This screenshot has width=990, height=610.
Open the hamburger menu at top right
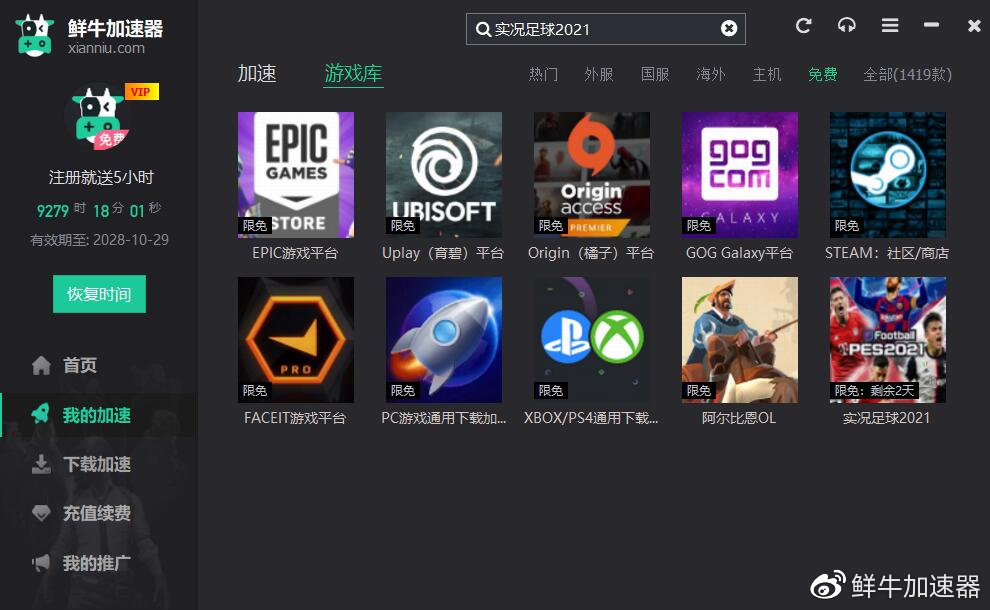pos(889,27)
